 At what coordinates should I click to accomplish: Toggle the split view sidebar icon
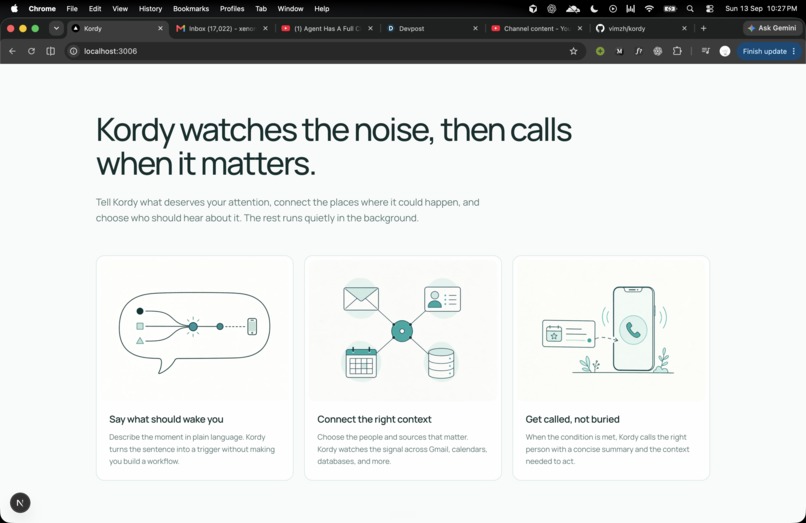click(50, 51)
